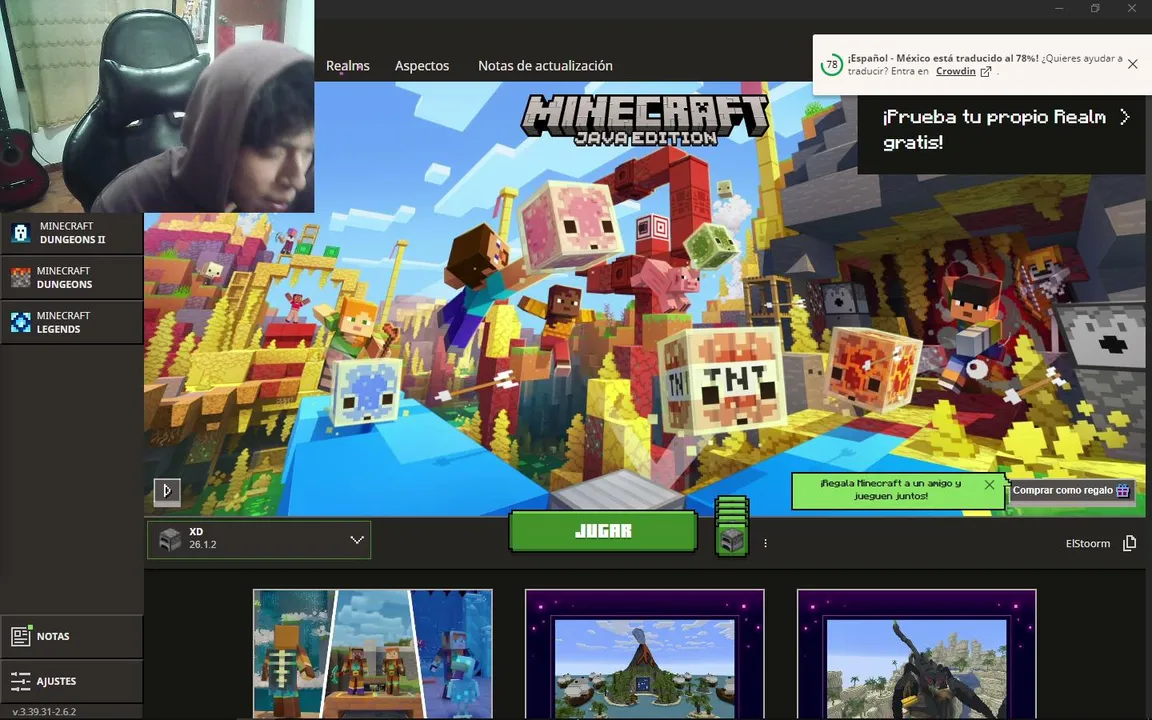The height and width of the screenshot is (720, 1152).
Task: Open the Prueba tu propio Realm banner
Action: pyautogui.click(x=1001, y=134)
